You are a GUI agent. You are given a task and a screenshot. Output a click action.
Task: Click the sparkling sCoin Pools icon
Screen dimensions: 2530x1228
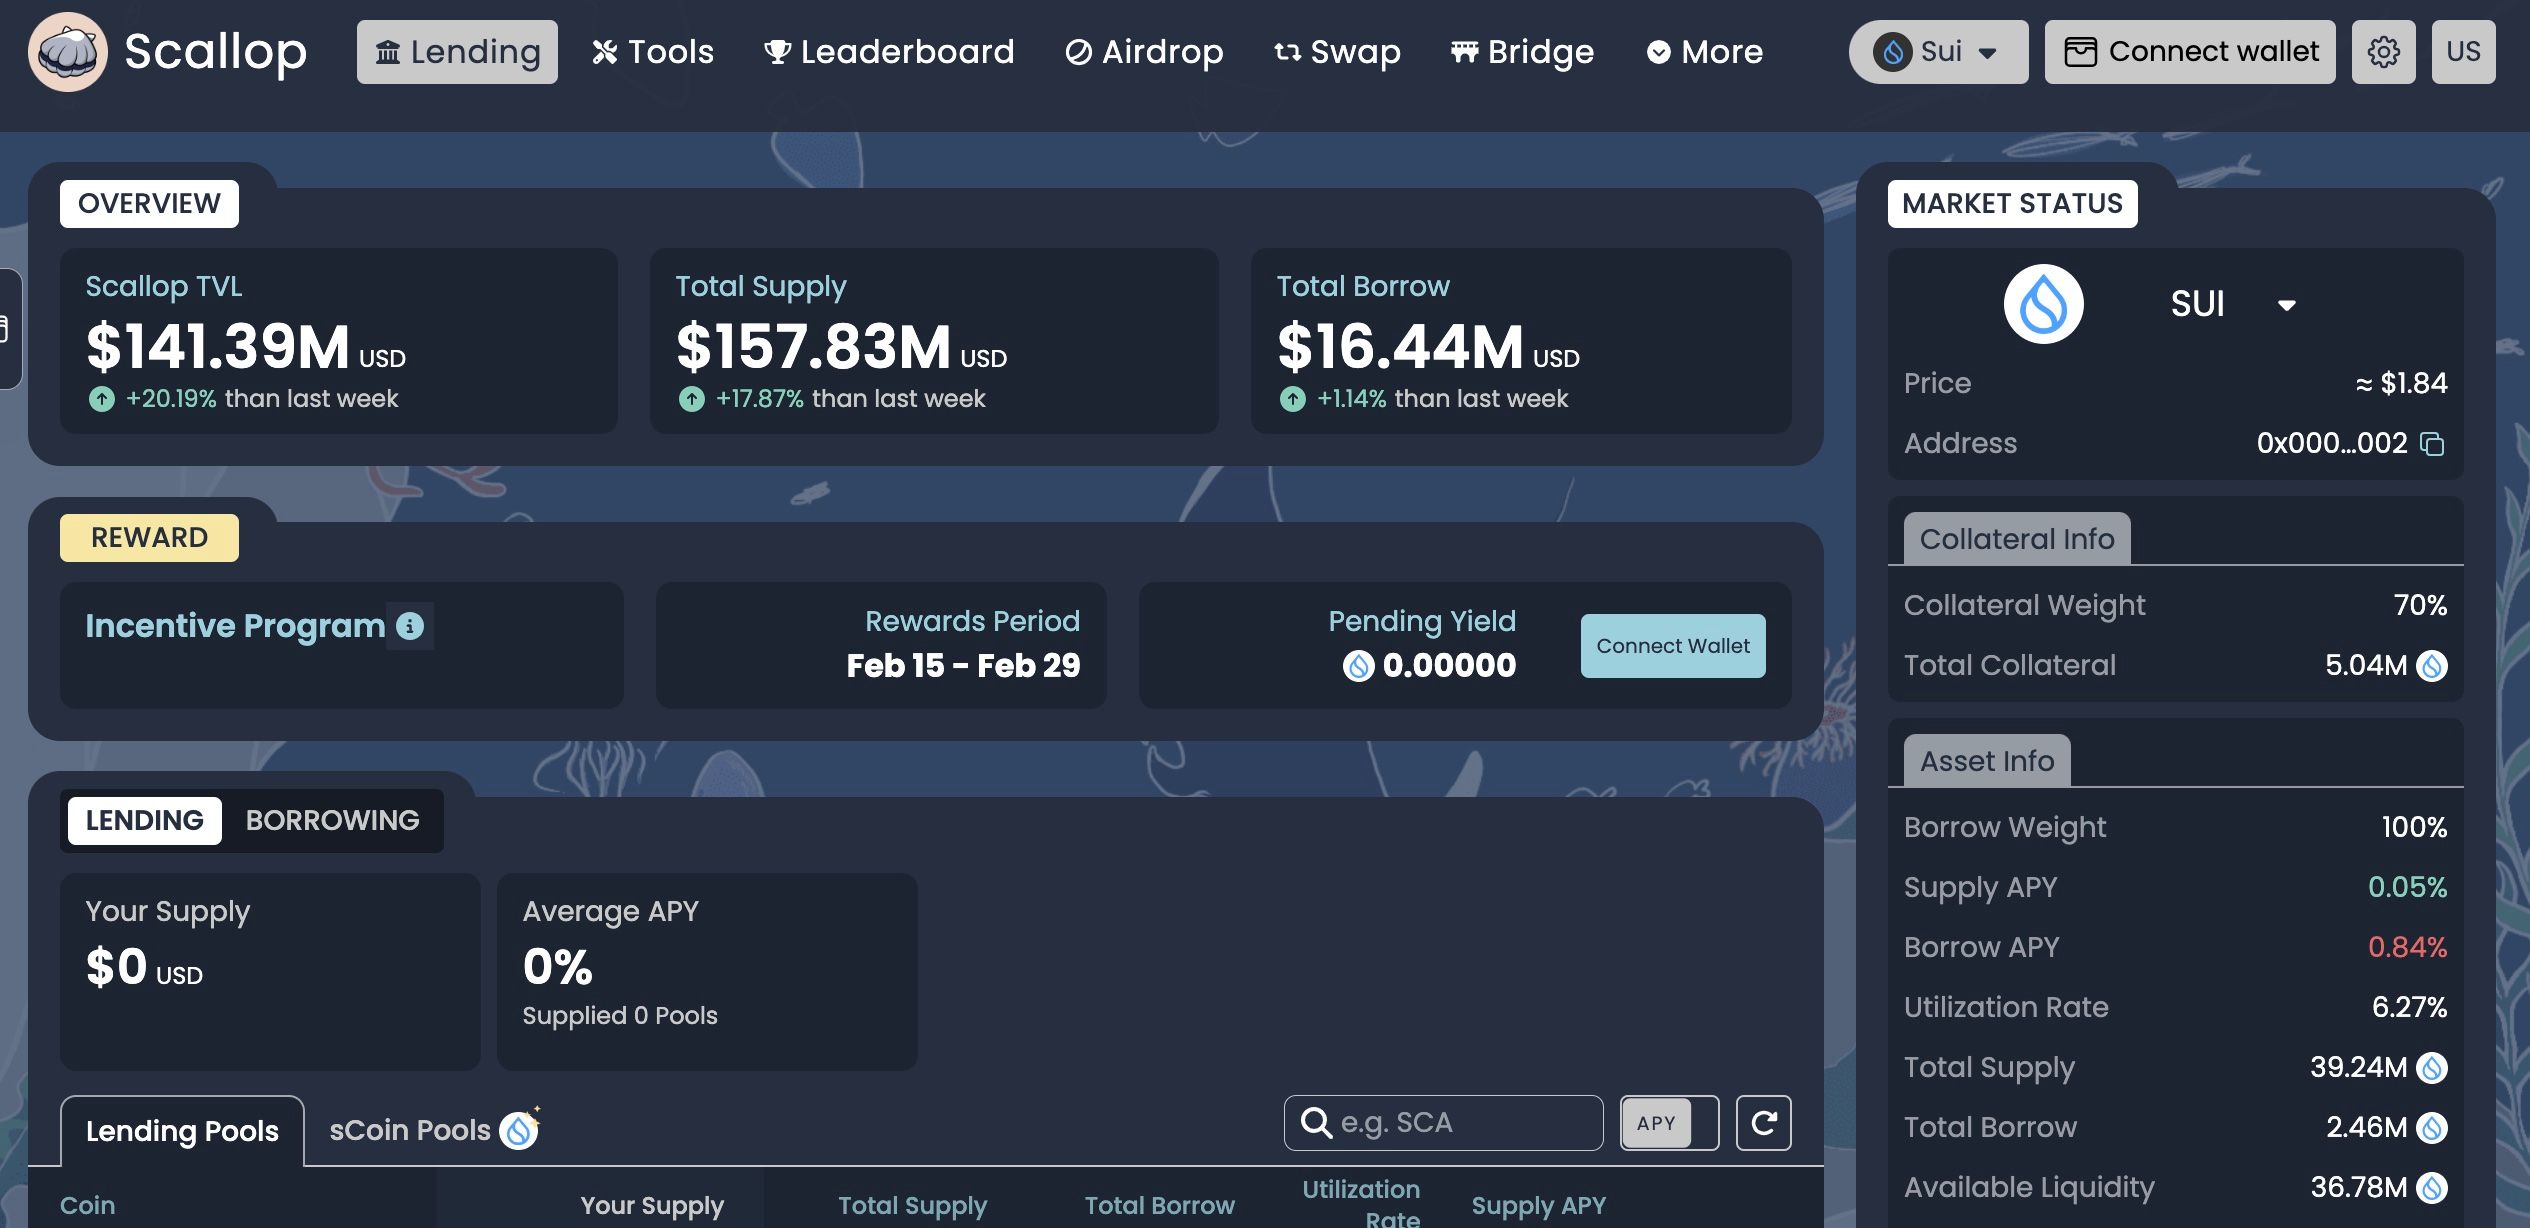click(520, 1129)
